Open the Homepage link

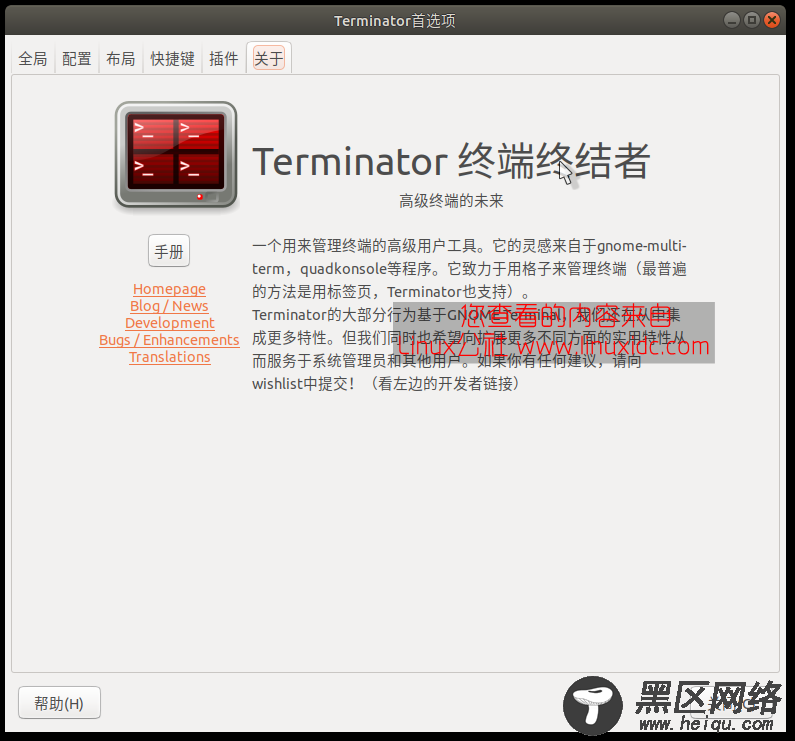(x=169, y=289)
